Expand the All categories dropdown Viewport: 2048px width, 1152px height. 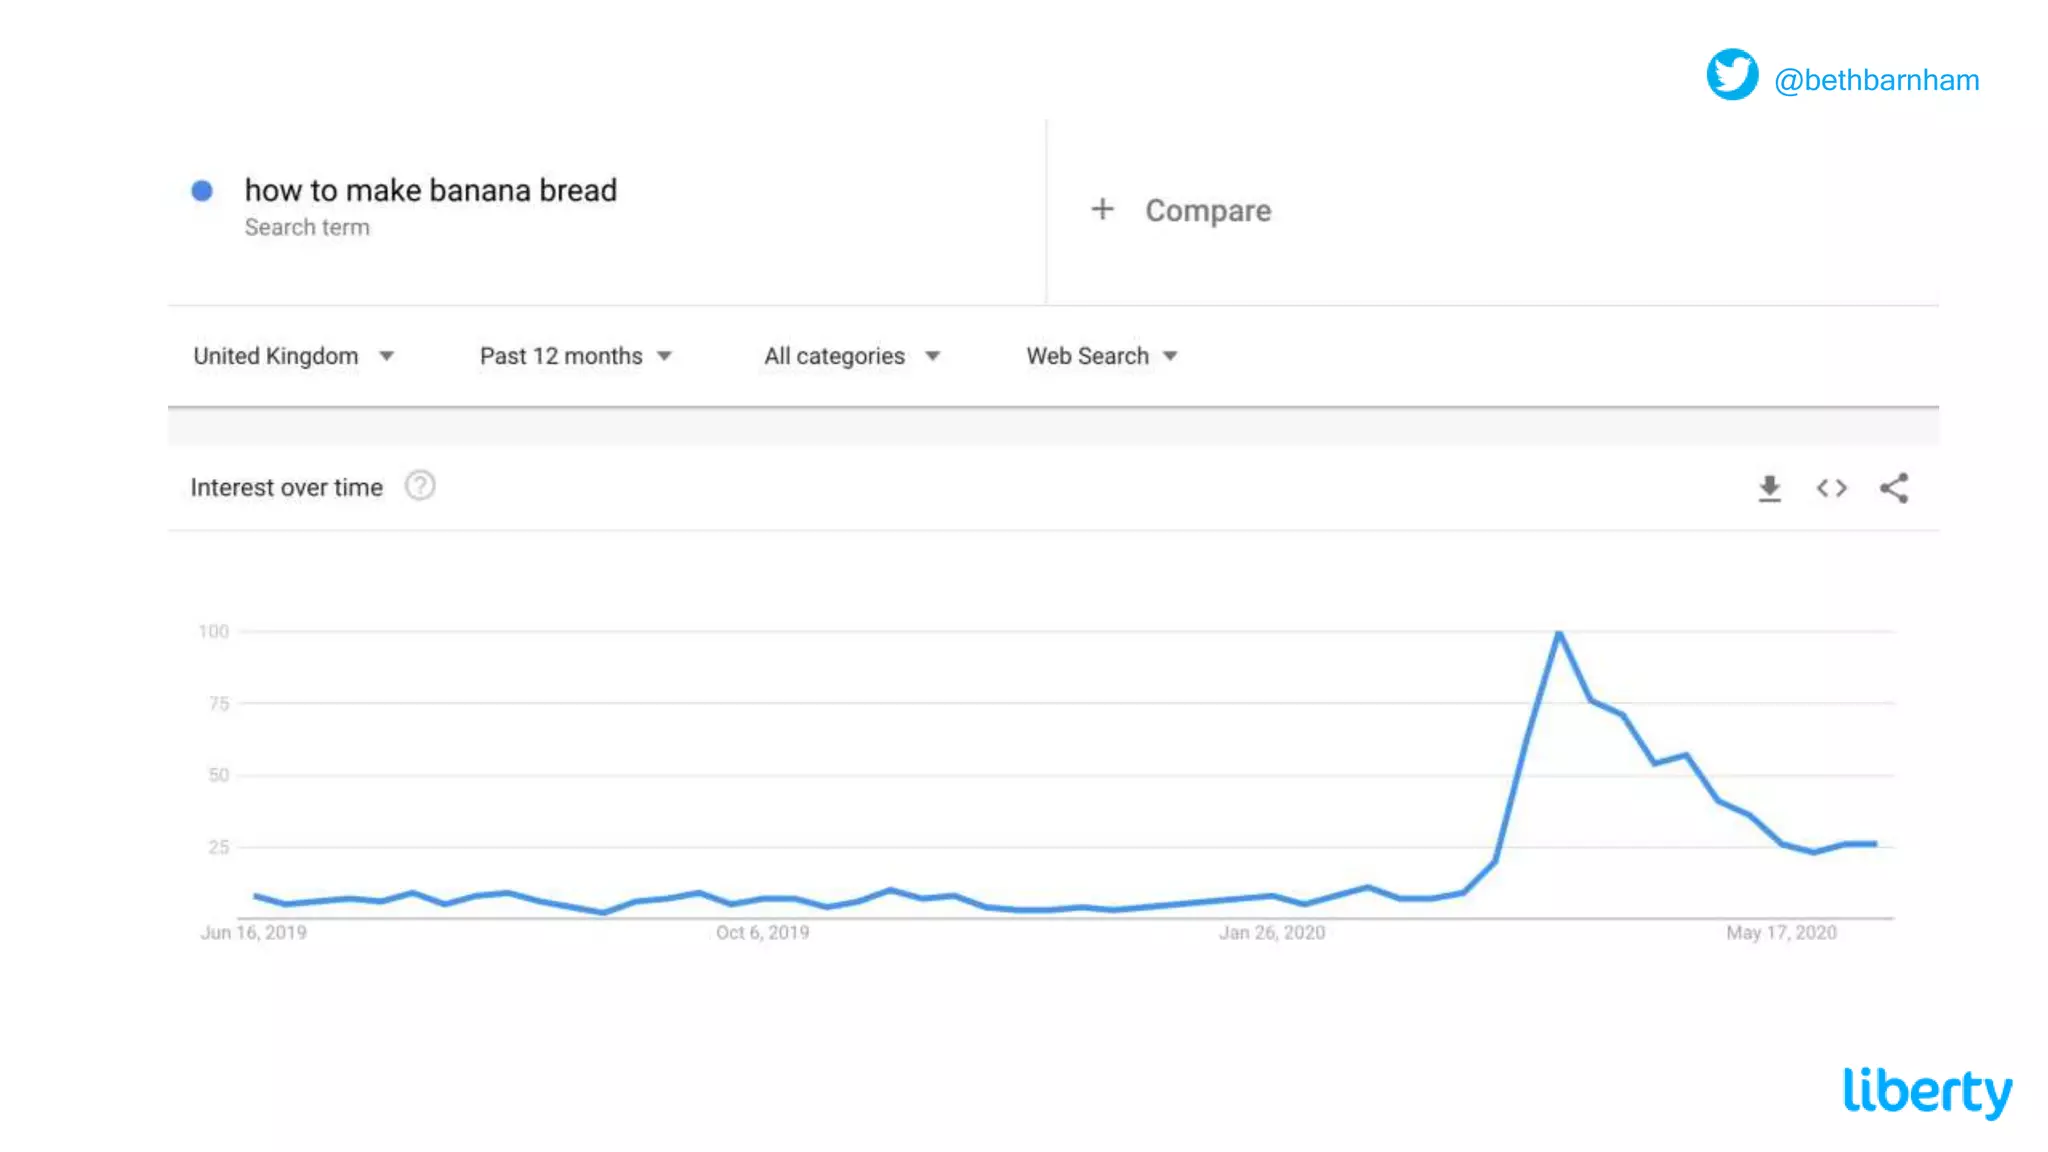click(851, 356)
